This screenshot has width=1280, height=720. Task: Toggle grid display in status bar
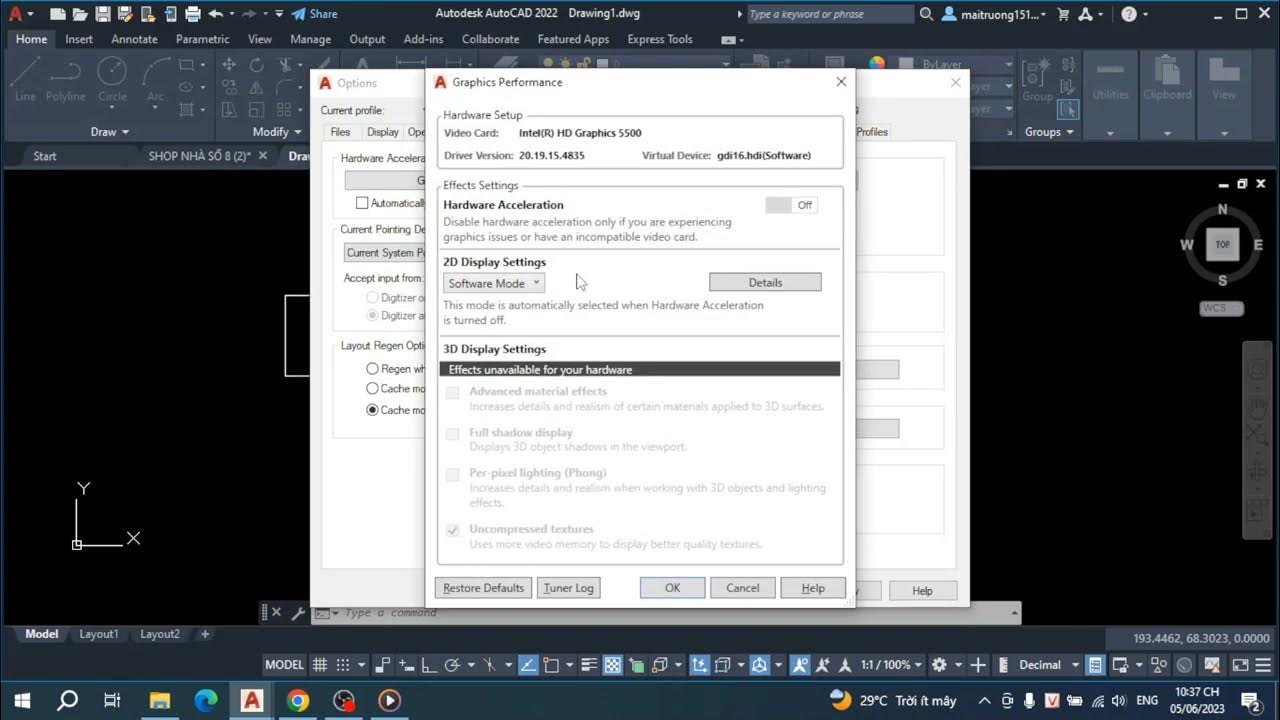coord(320,665)
